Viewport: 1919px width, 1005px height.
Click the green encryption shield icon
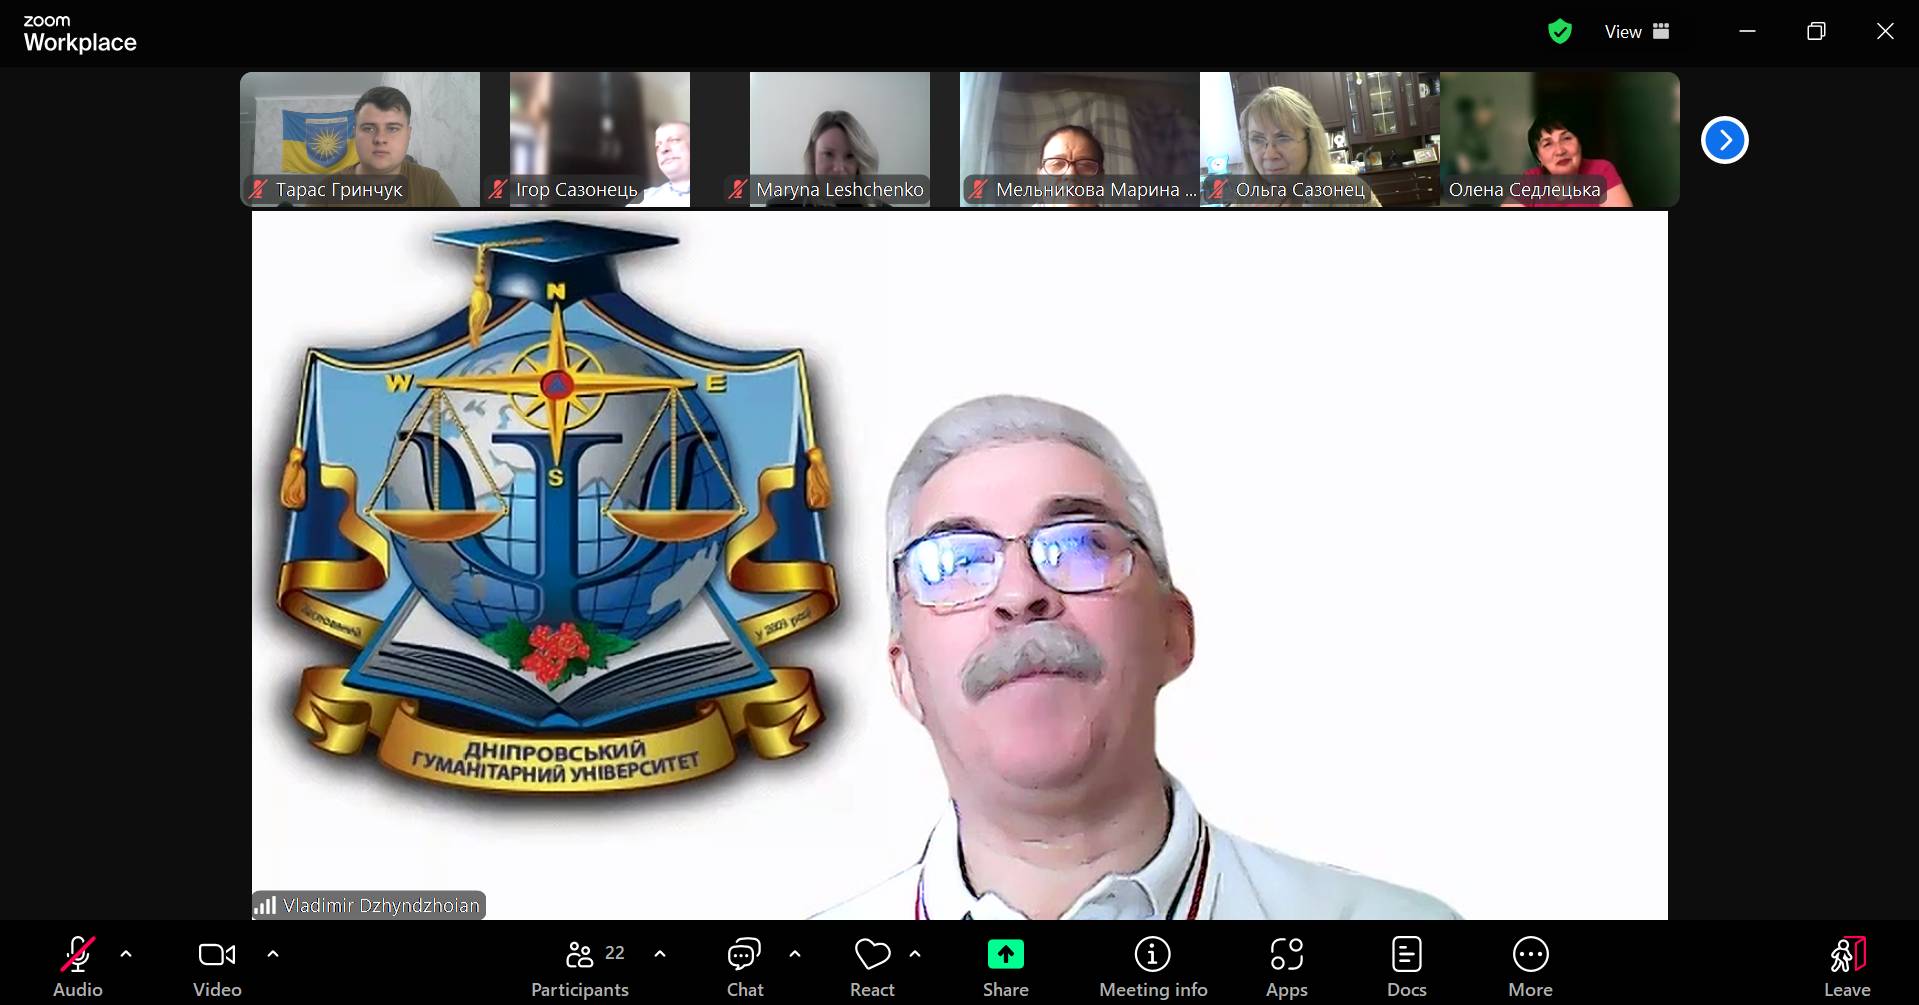[x=1559, y=32]
